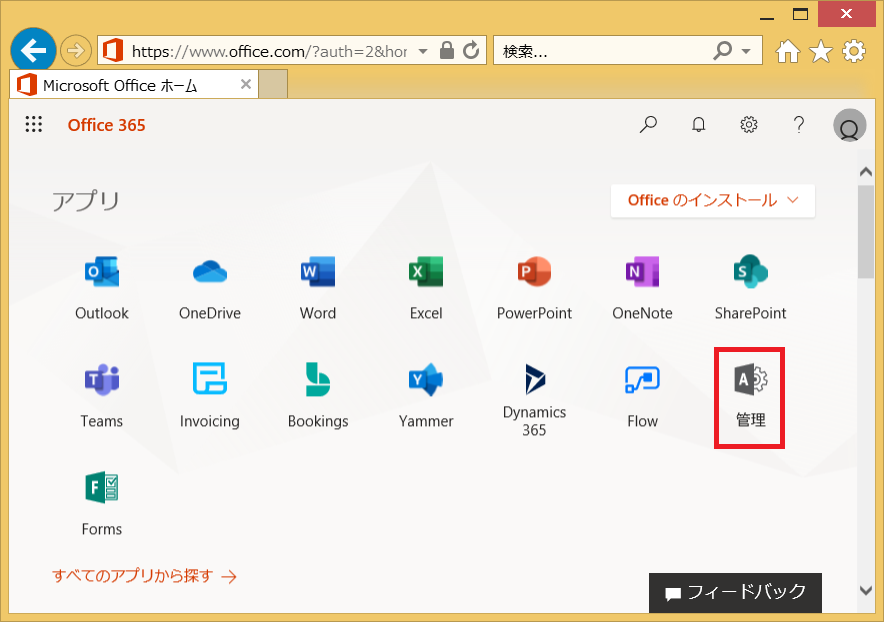Open the フィードバック button
This screenshot has width=884, height=622.
click(735, 593)
